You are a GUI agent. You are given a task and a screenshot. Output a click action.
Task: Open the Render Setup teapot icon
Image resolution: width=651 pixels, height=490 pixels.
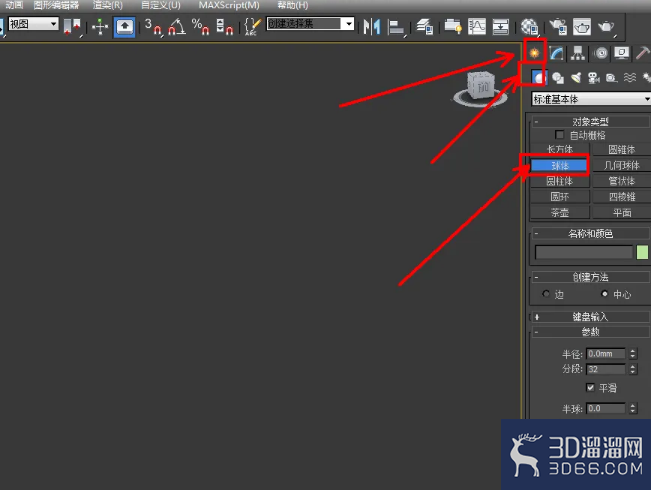coord(558,27)
